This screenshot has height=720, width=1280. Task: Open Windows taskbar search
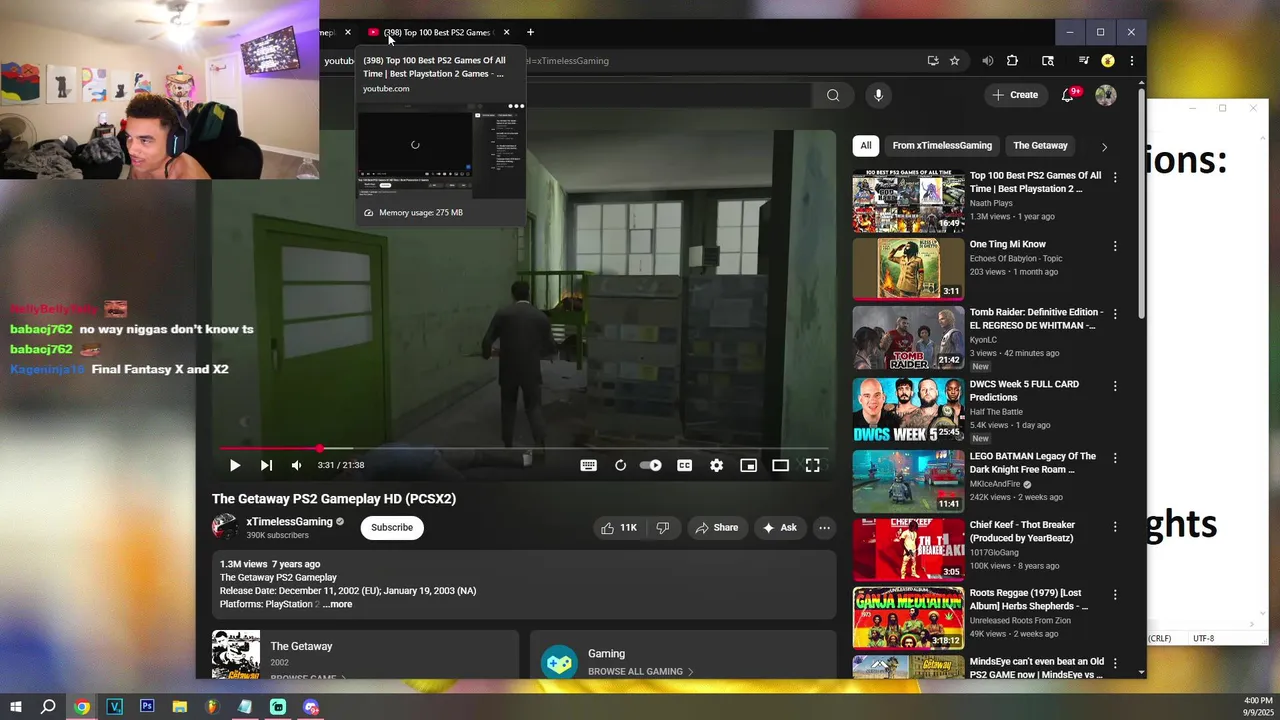coord(48,707)
